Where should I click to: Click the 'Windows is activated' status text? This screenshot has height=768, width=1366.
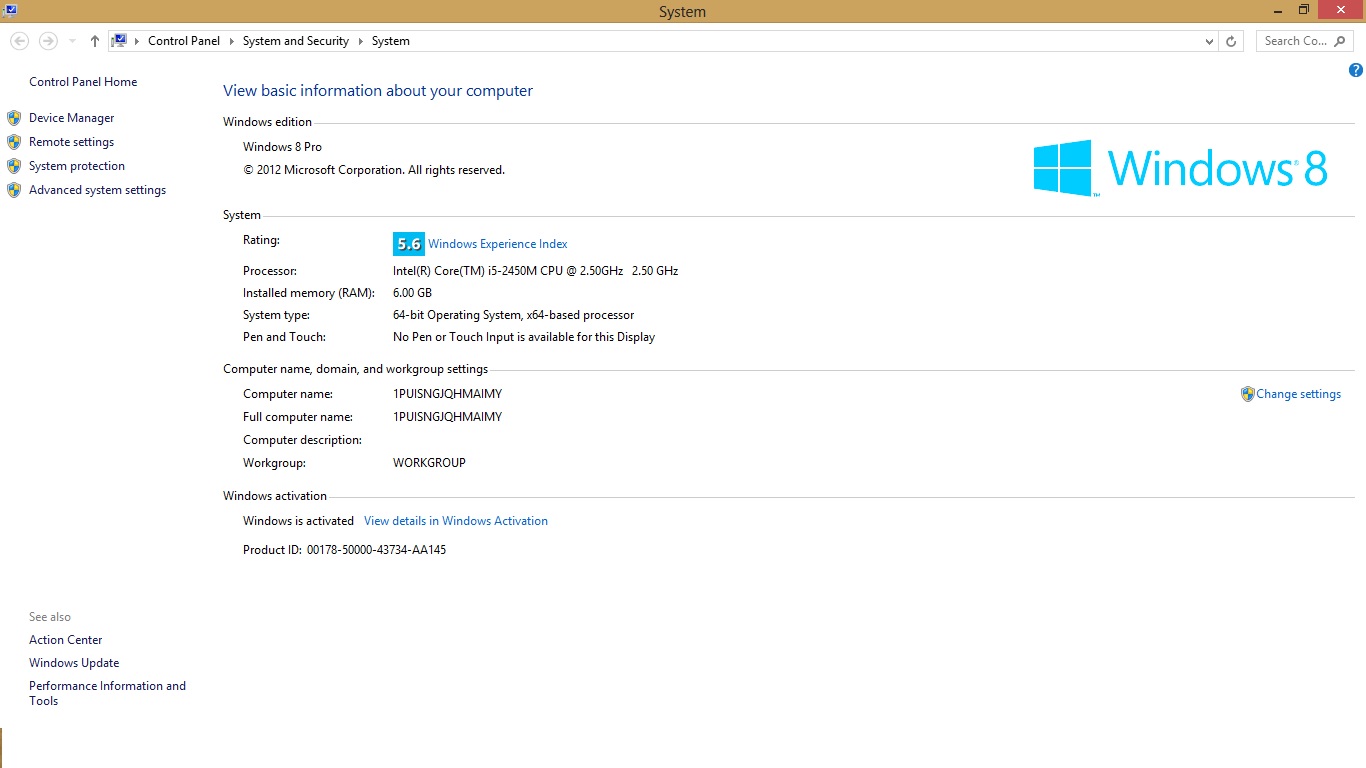(299, 521)
